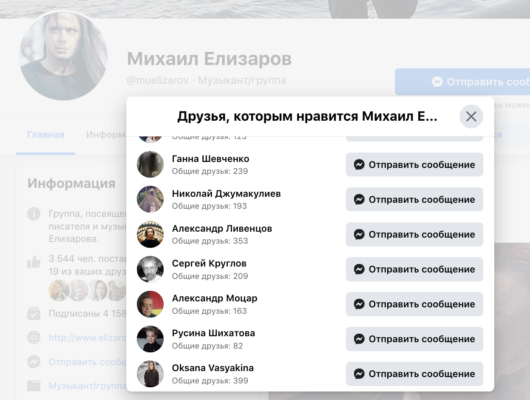Open Сергей Круглов's profile name
The height and width of the screenshot is (400, 530).
click(209, 263)
